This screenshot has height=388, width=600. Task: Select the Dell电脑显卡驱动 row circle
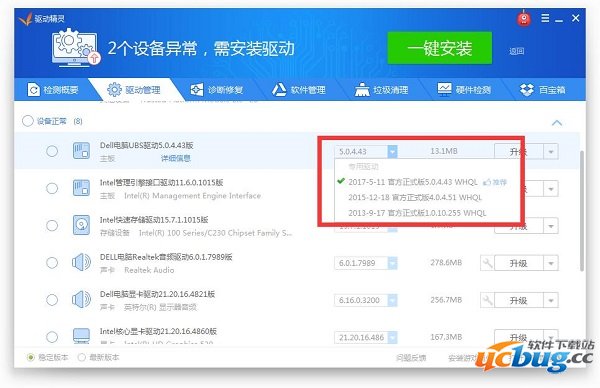52,300
